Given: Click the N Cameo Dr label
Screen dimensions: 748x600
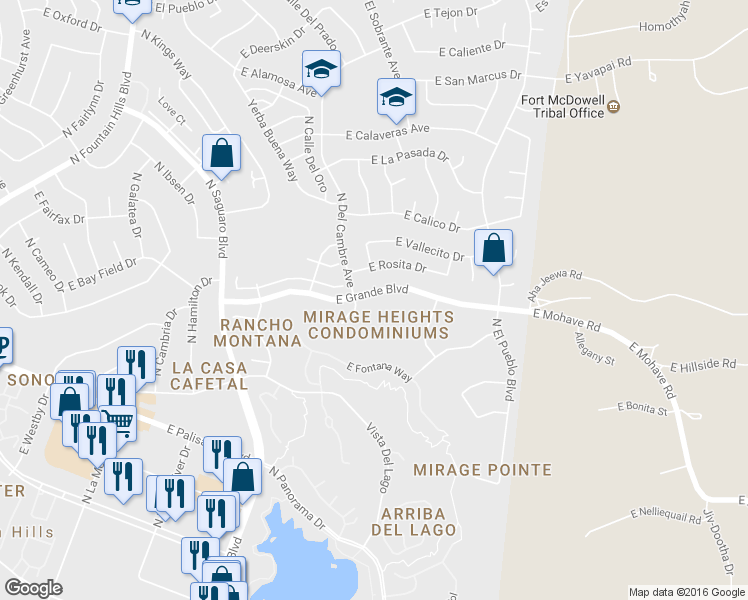Looking at the screenshot, I should tap(44, 265).
